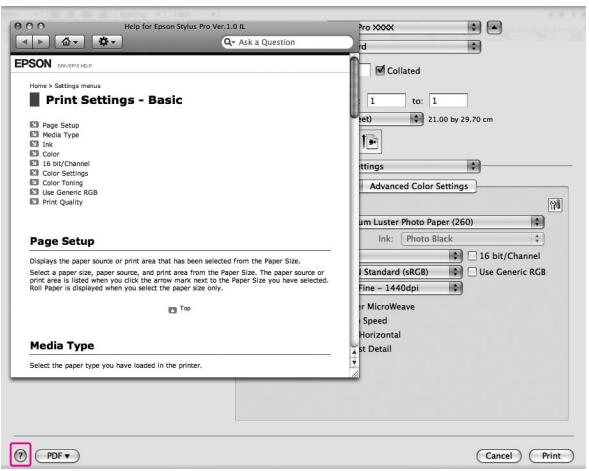Open the Home menu in Help toolbar
This screenshot has width=589, height=471.
(x=69, y=42)
